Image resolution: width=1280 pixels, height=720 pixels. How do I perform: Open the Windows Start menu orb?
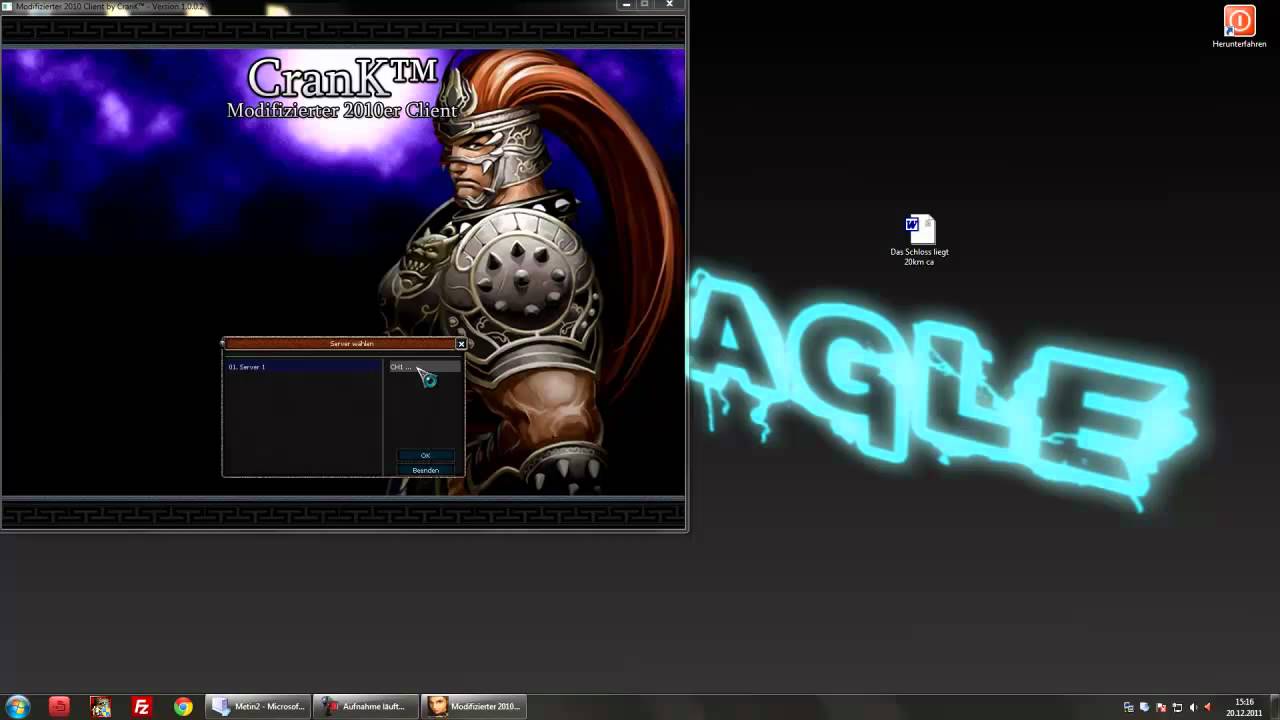[17, 706]
